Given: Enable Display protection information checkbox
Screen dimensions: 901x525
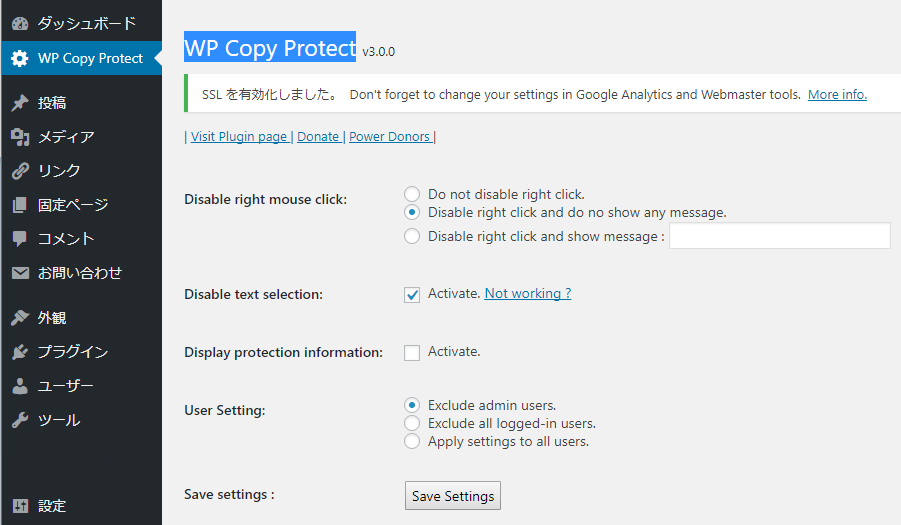Looking at the screenshot, I should (x=412, y=353).
